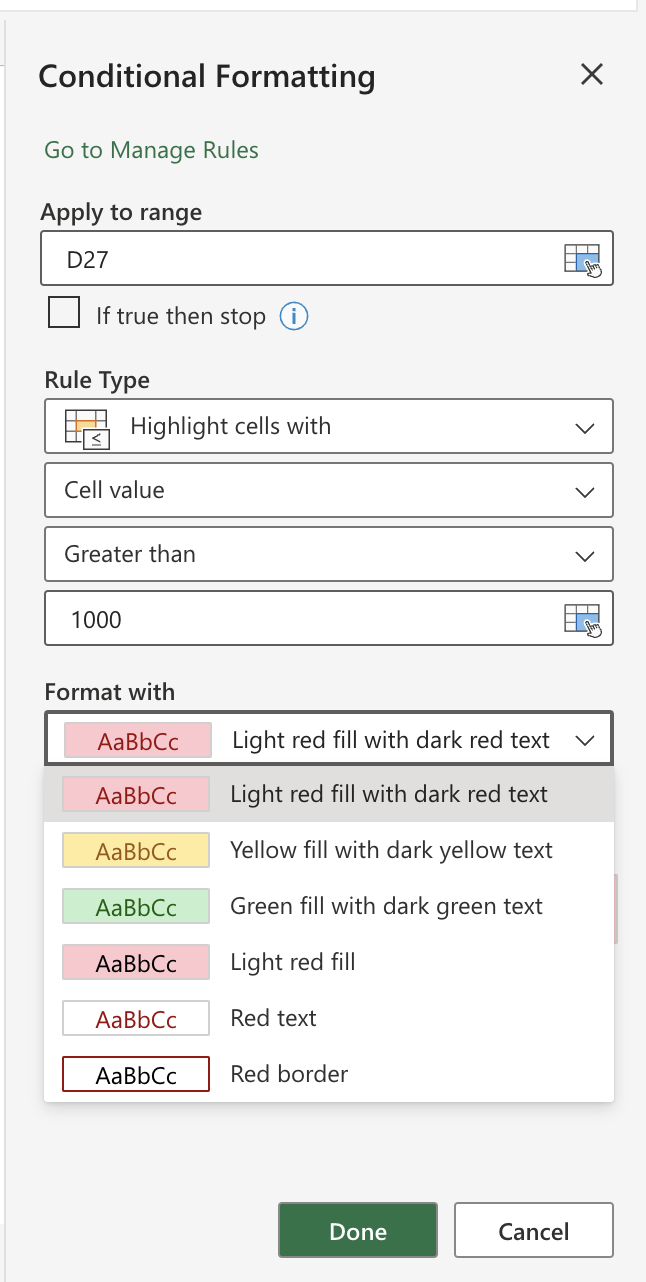Collapse the Format with dropdown chevron
The width and height of the screenshot is (646, 1282).
584,740
